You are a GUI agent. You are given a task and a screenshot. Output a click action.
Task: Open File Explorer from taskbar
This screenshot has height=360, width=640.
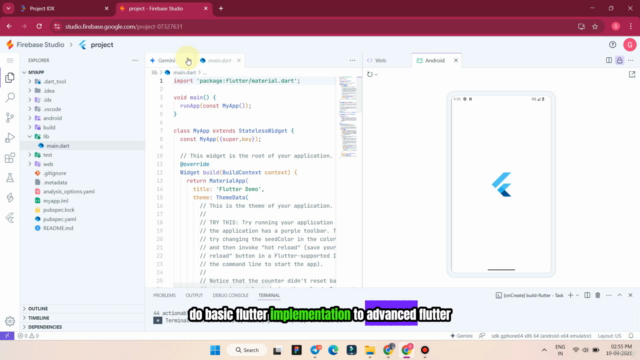coord(370,350)
